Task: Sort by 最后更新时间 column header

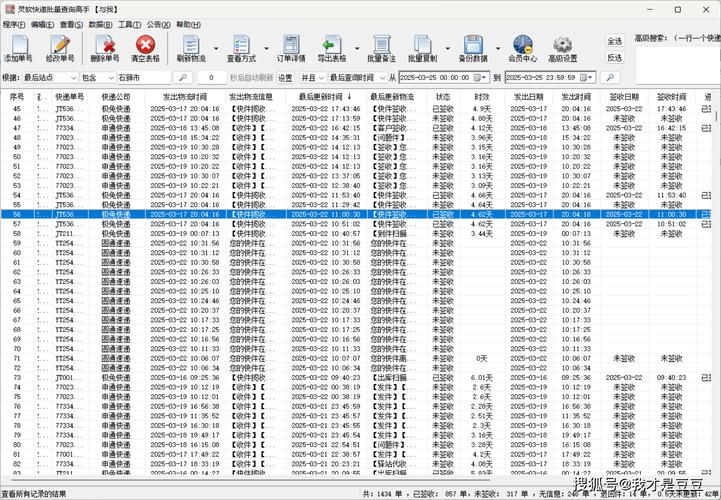Action: 323,97
